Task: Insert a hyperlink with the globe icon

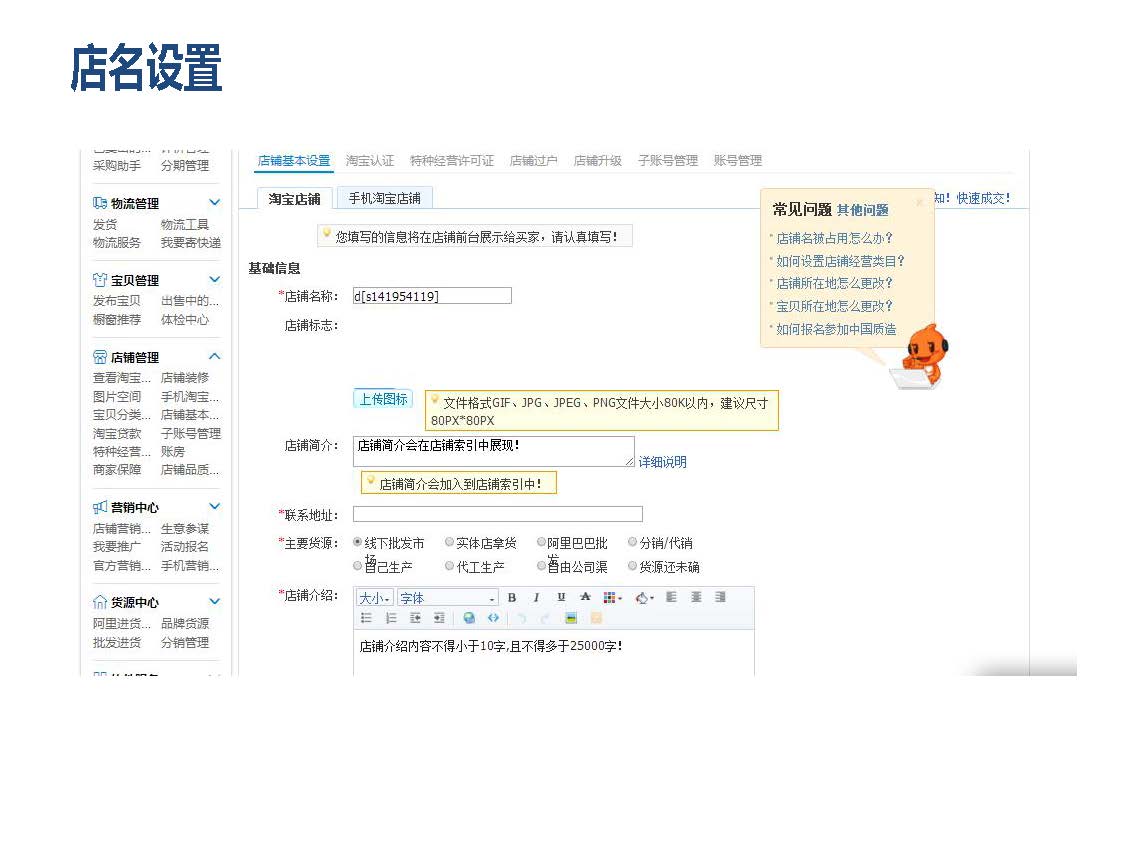Action: (x=469, y=618)
